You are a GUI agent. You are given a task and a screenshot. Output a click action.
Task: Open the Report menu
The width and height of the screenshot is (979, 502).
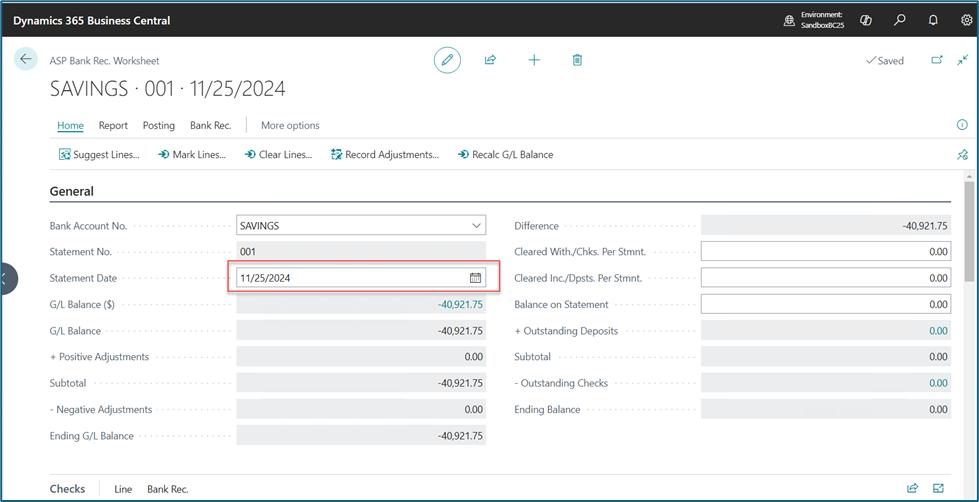113,125
